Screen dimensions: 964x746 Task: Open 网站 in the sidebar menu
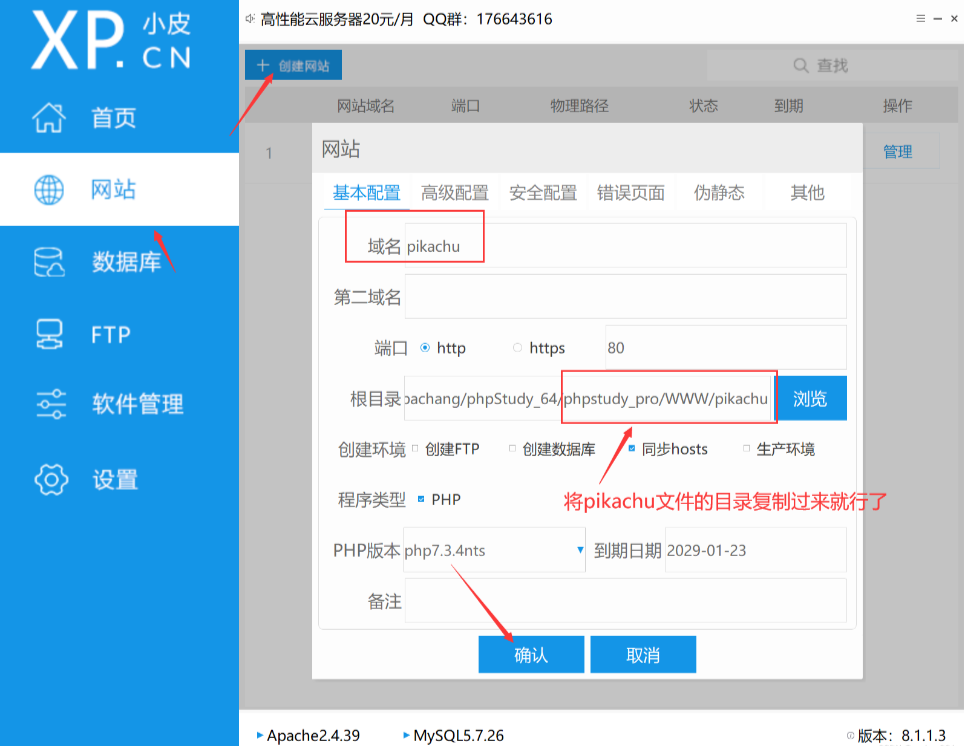point(119,189)
